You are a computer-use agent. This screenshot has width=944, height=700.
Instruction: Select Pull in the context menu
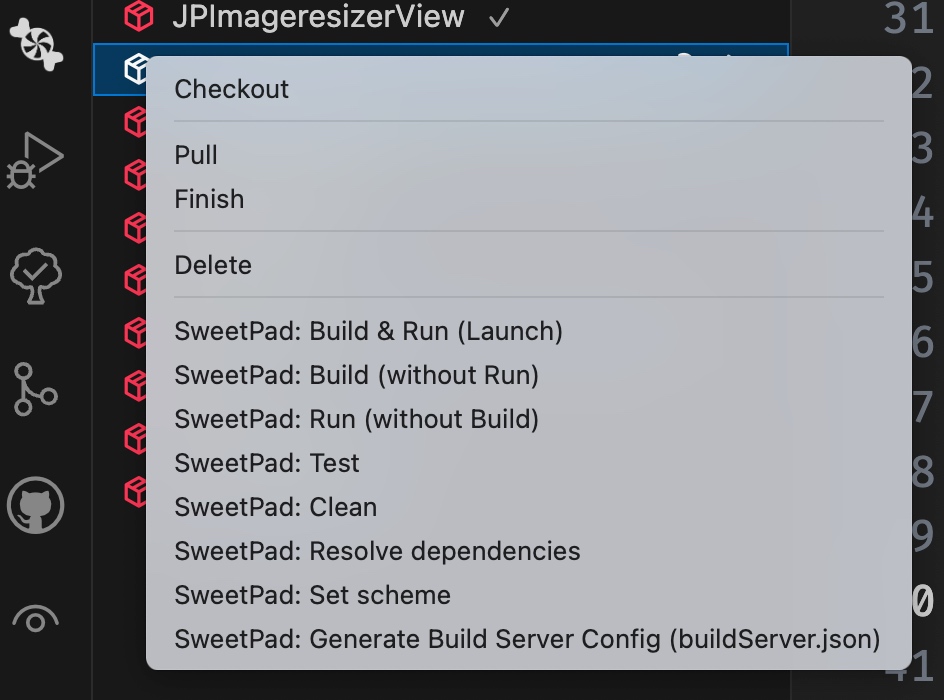pyautogui.click(x=196, y=155)
